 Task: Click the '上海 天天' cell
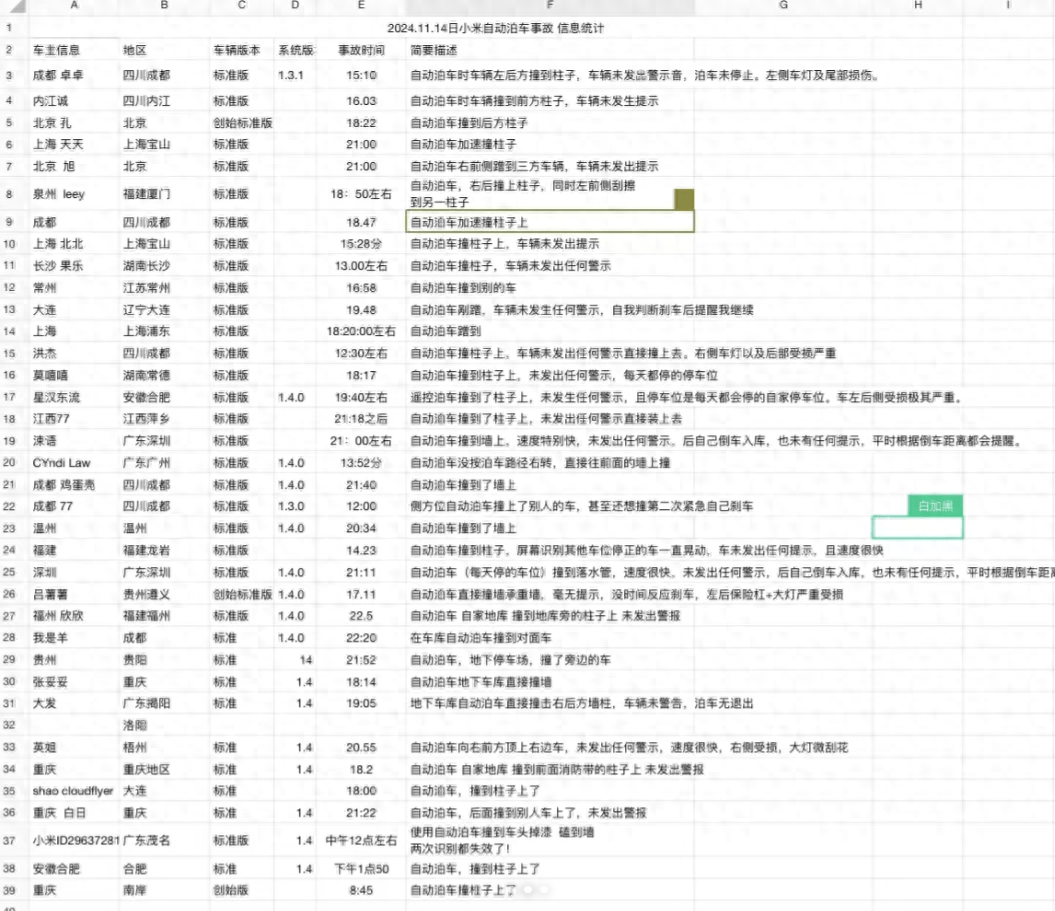click(x=58, y=145)
